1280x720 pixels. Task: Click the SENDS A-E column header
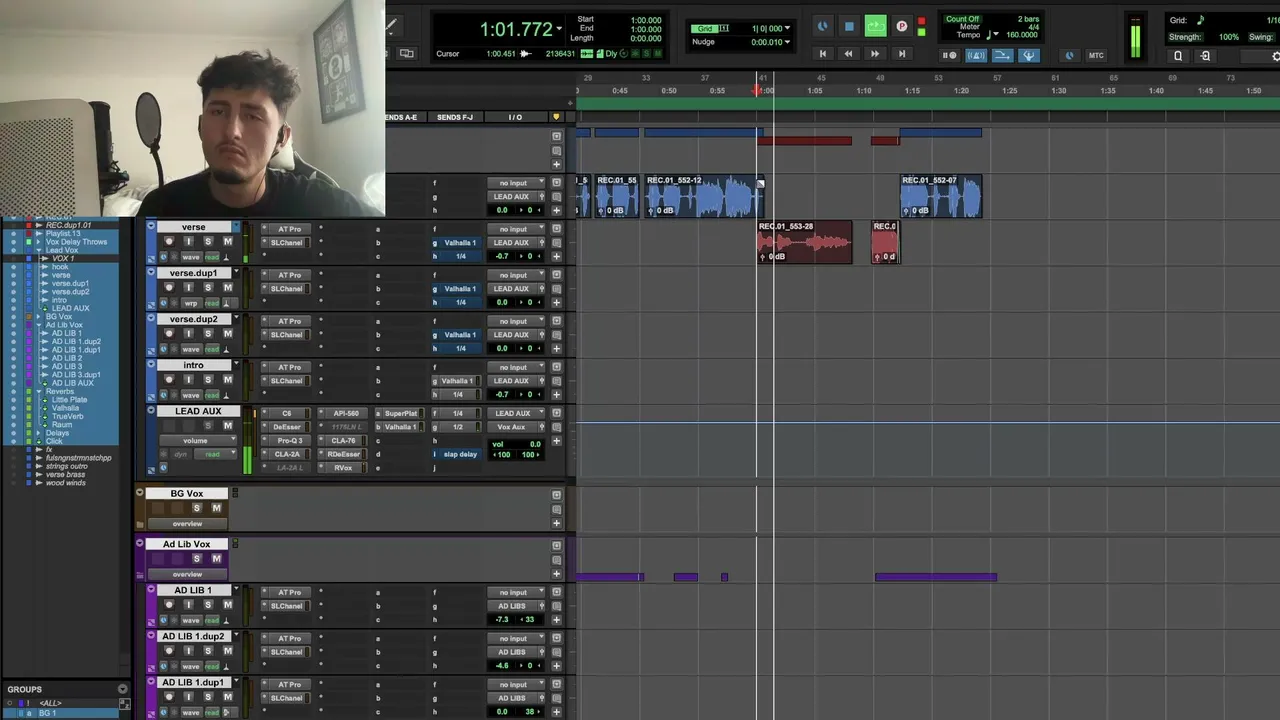[x=401, y=117]
